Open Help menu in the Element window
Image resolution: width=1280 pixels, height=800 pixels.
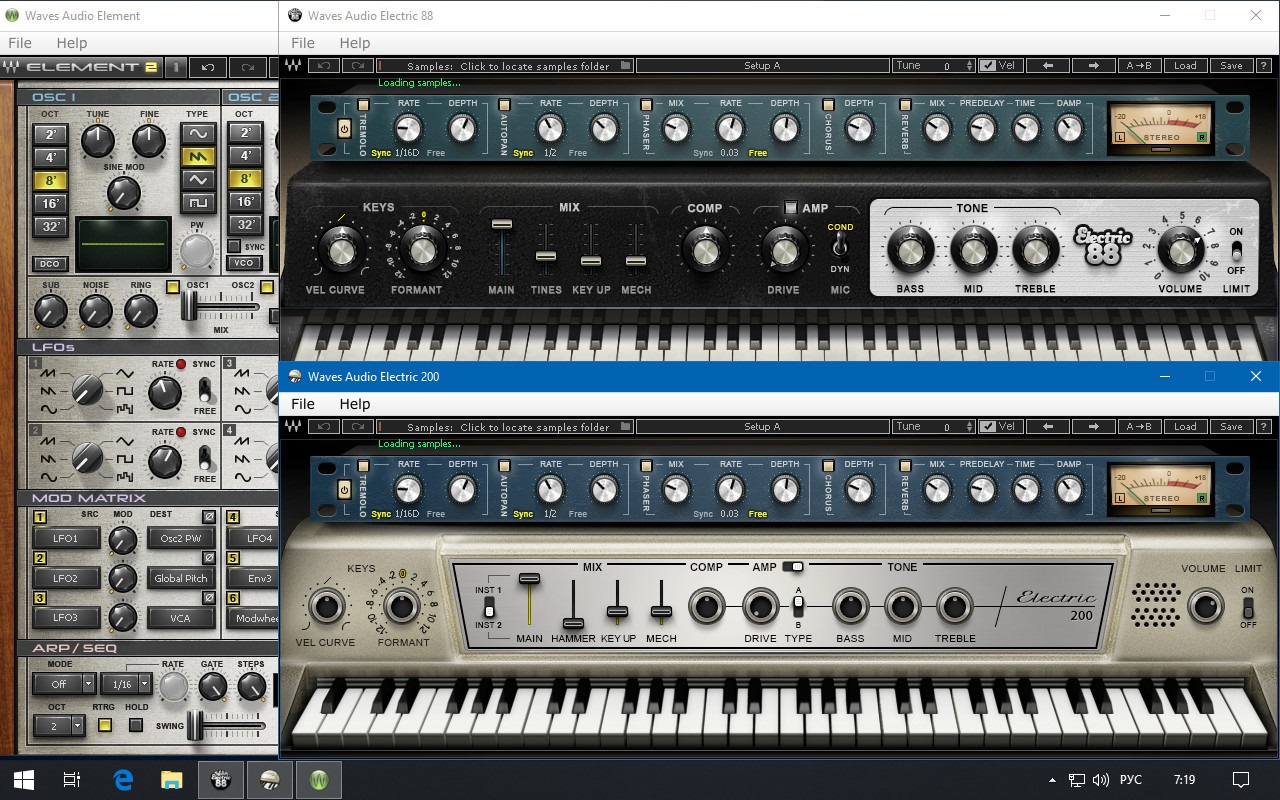pos(72,43)
